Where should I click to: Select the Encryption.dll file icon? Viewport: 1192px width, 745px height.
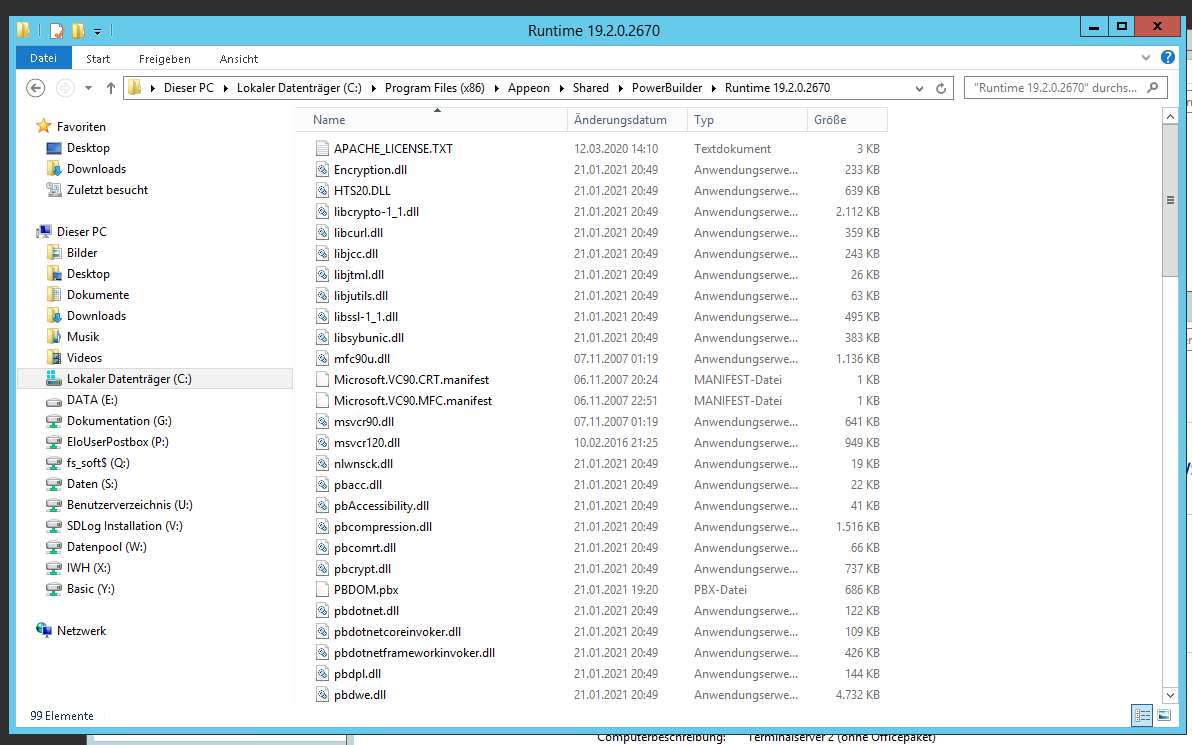click(x=322, y=170)
